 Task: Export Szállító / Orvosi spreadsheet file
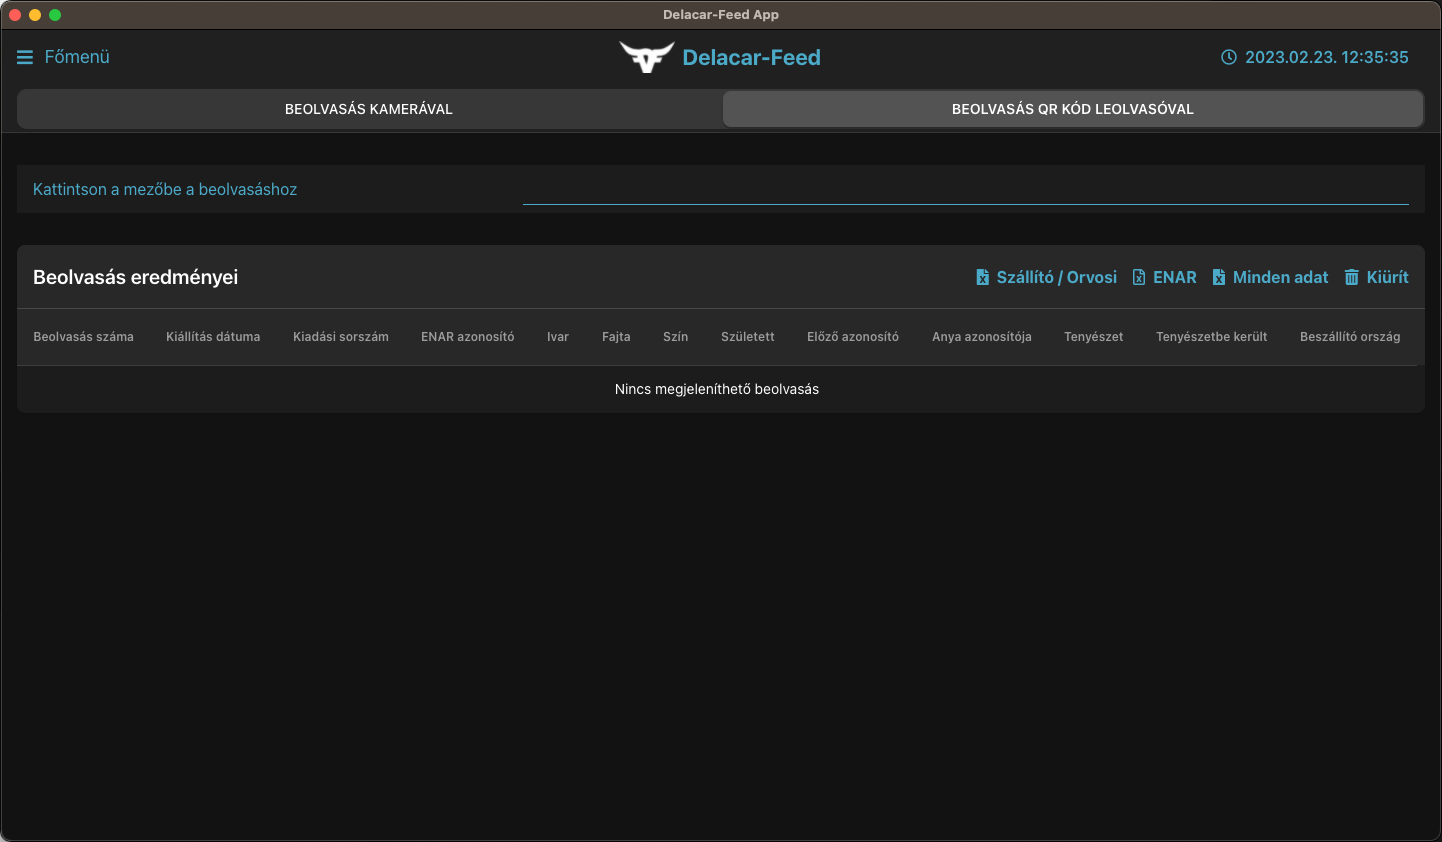pyautogui.click(x=1046, y=278)
